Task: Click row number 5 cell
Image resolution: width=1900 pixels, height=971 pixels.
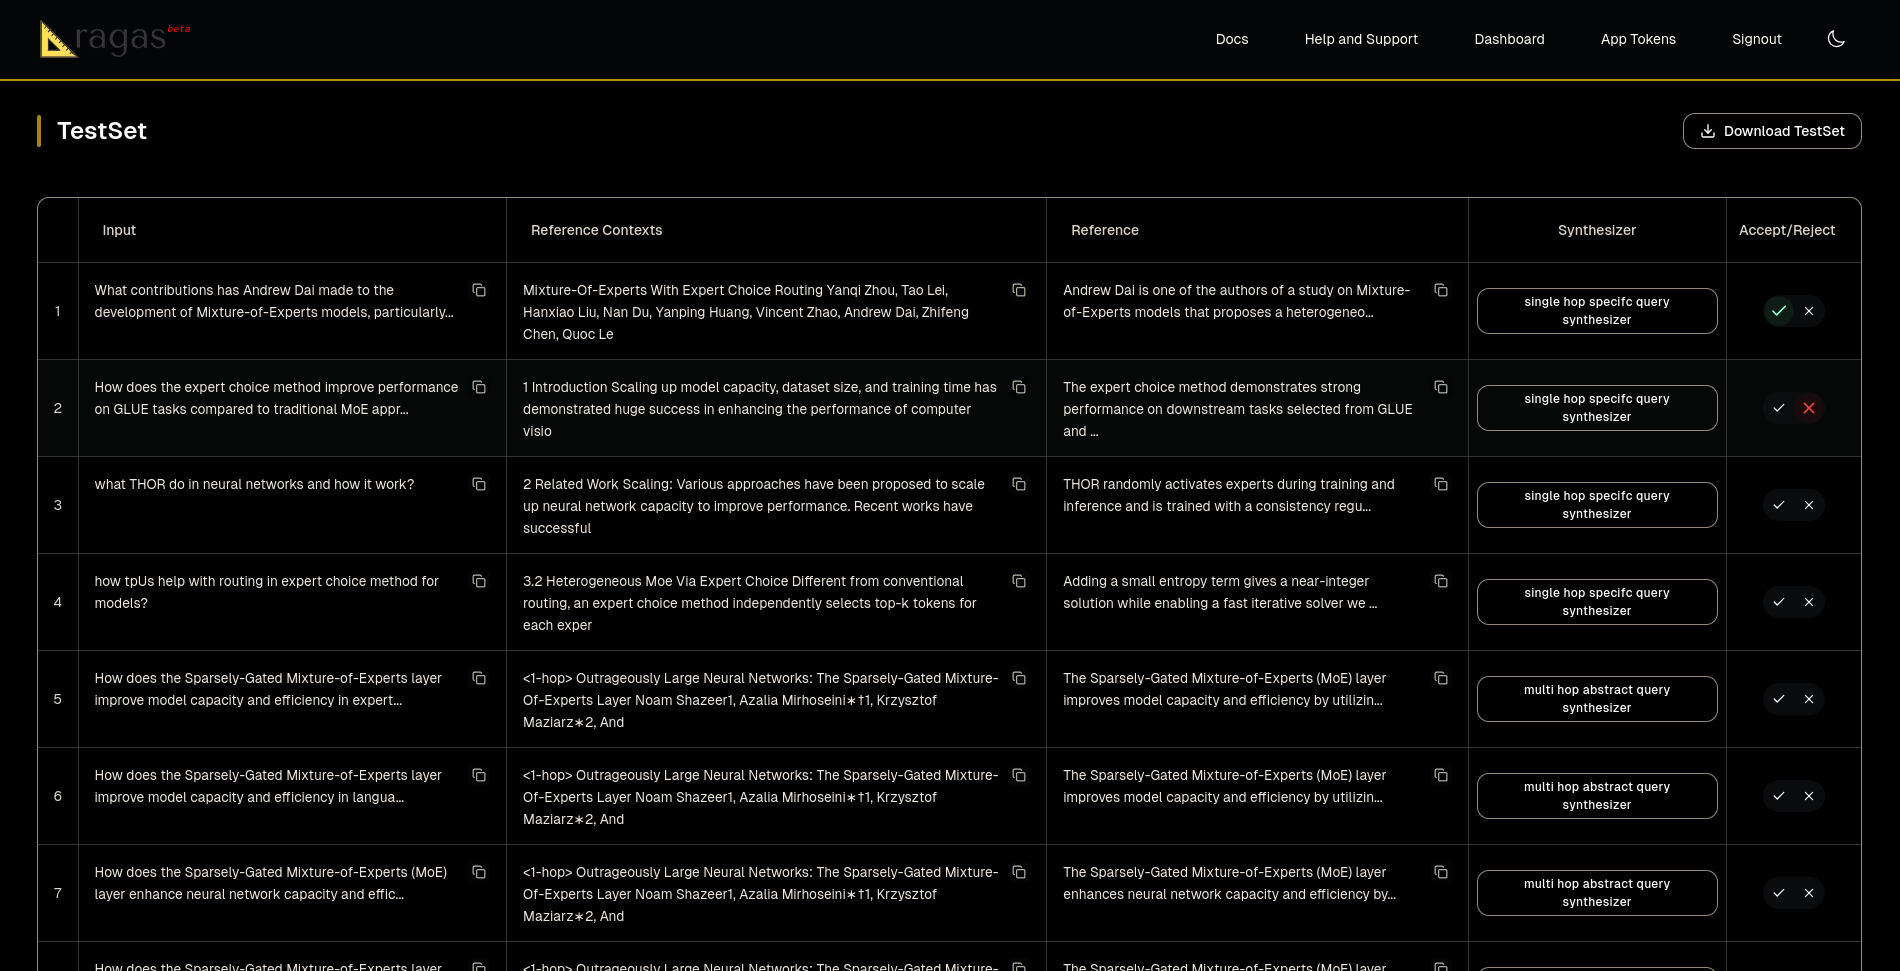Action: pyautogui.click(x=58, y=699)
